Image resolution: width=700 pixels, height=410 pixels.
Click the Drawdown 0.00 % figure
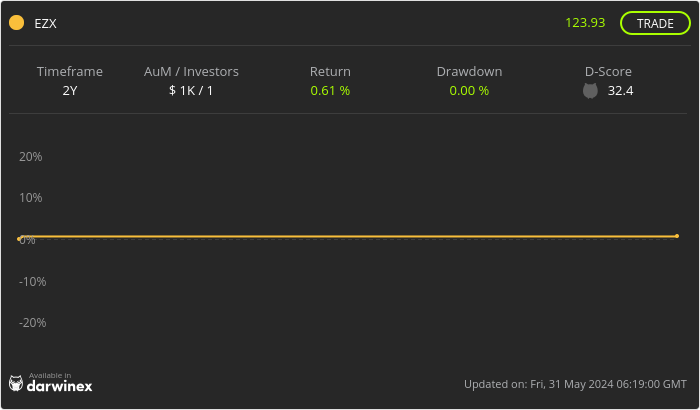[x=469, y=91]
